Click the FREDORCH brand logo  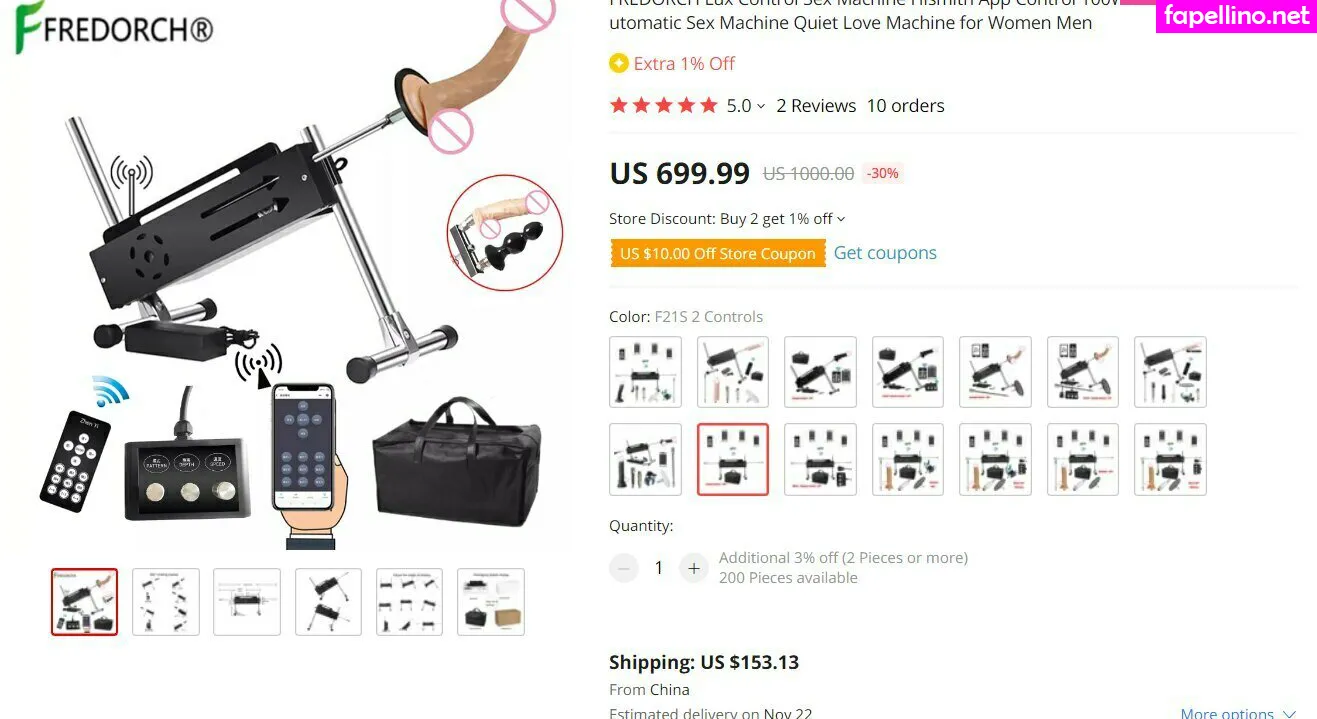tap(114, 27)
